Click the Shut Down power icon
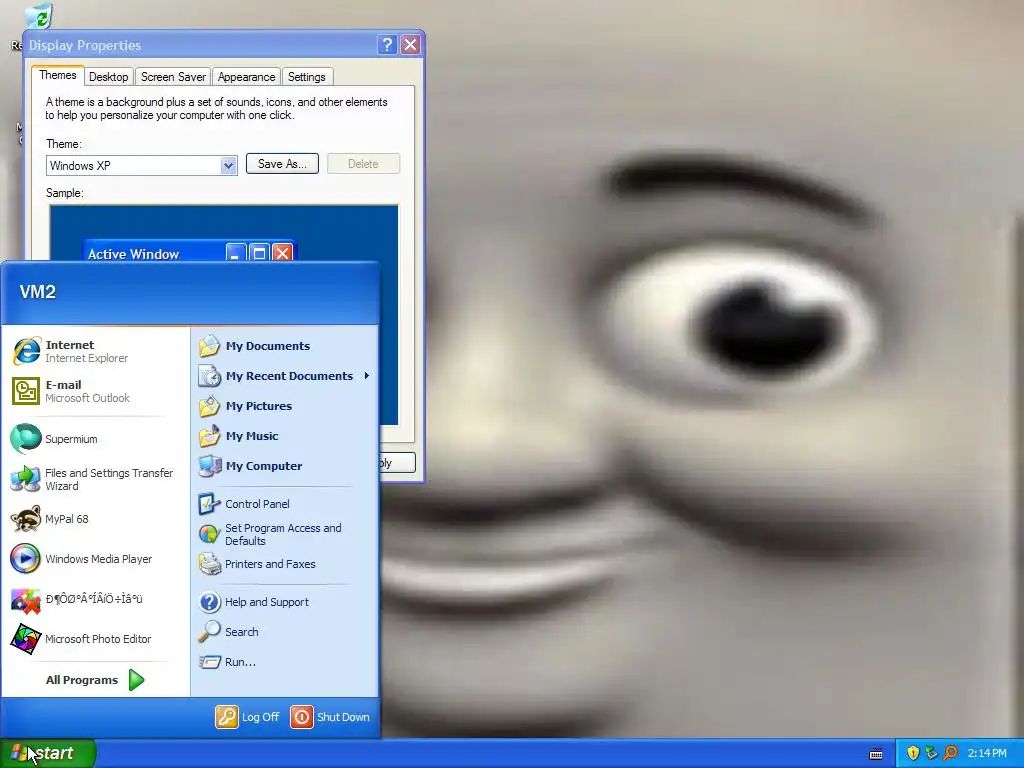1024x768 pixels. (x=302, y=717)
